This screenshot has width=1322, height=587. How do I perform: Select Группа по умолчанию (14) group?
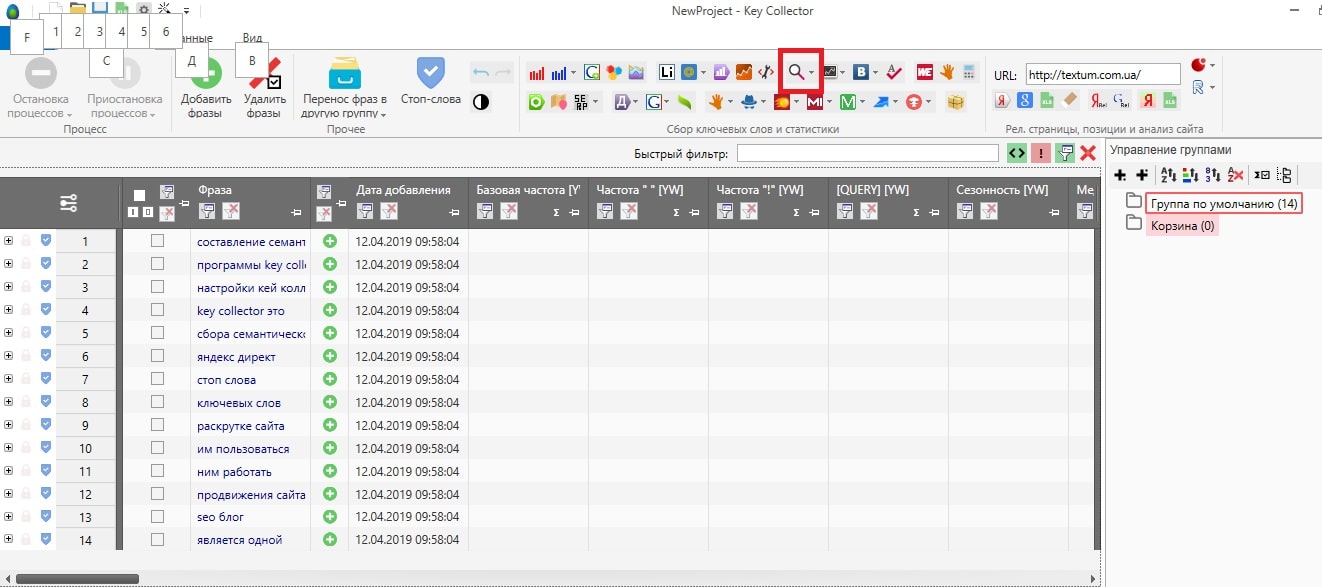[1223, 204]
